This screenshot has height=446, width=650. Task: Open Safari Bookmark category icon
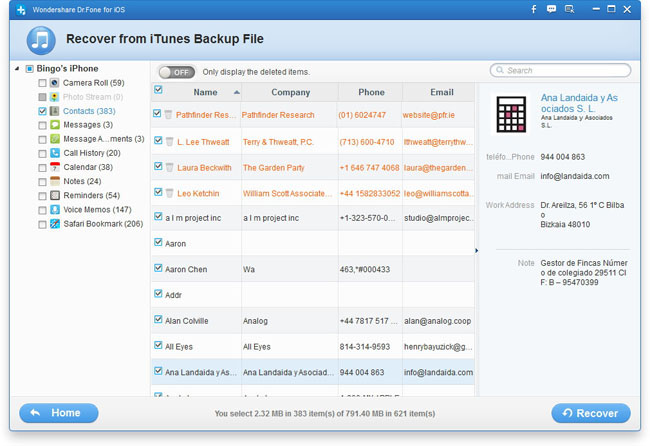55,224
